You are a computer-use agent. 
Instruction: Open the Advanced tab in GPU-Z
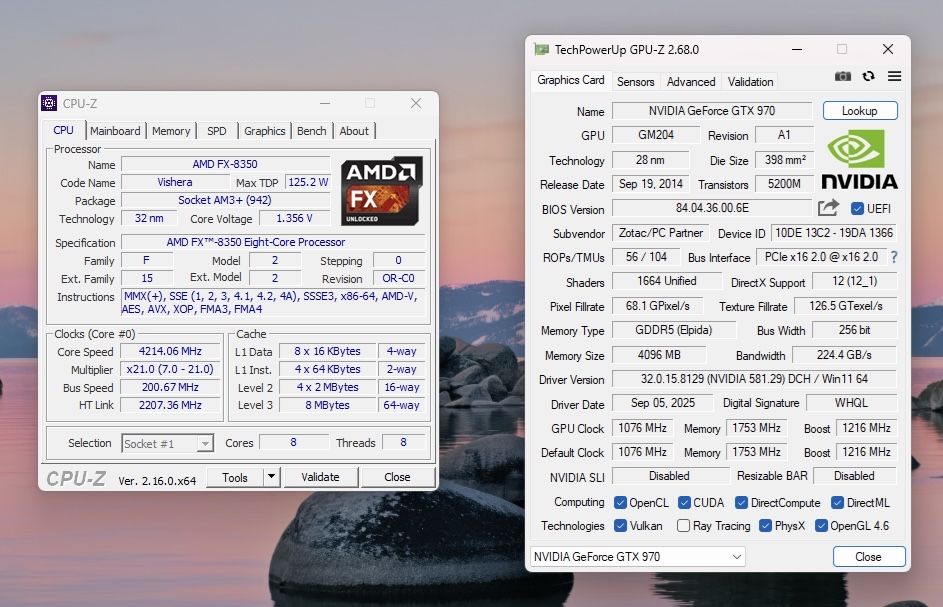(691, 82)
